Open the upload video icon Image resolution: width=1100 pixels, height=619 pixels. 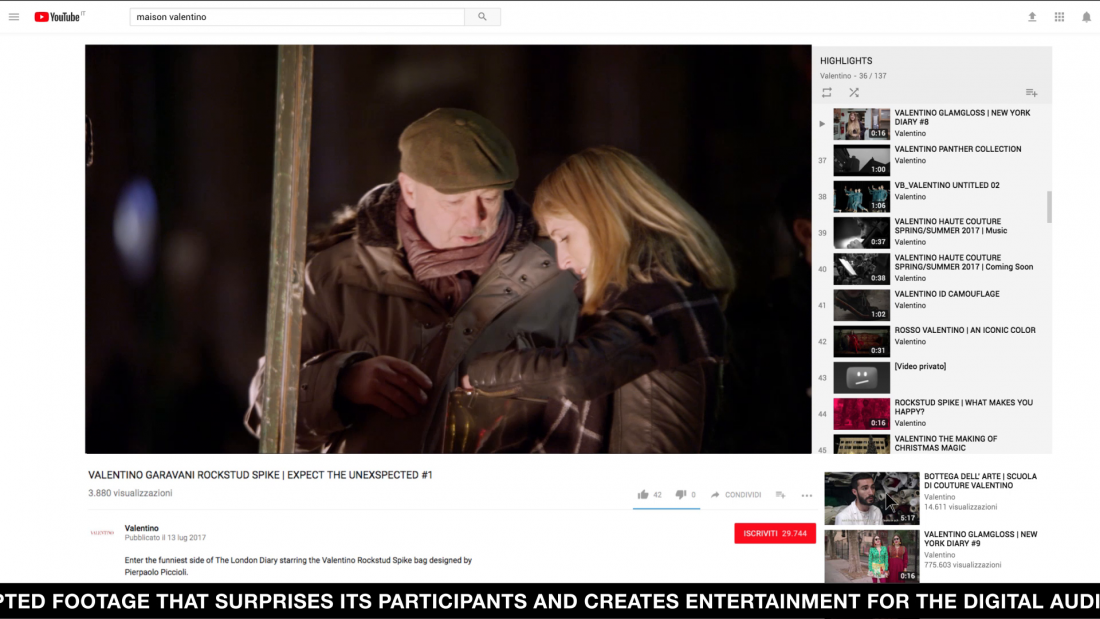(1032, 17)
